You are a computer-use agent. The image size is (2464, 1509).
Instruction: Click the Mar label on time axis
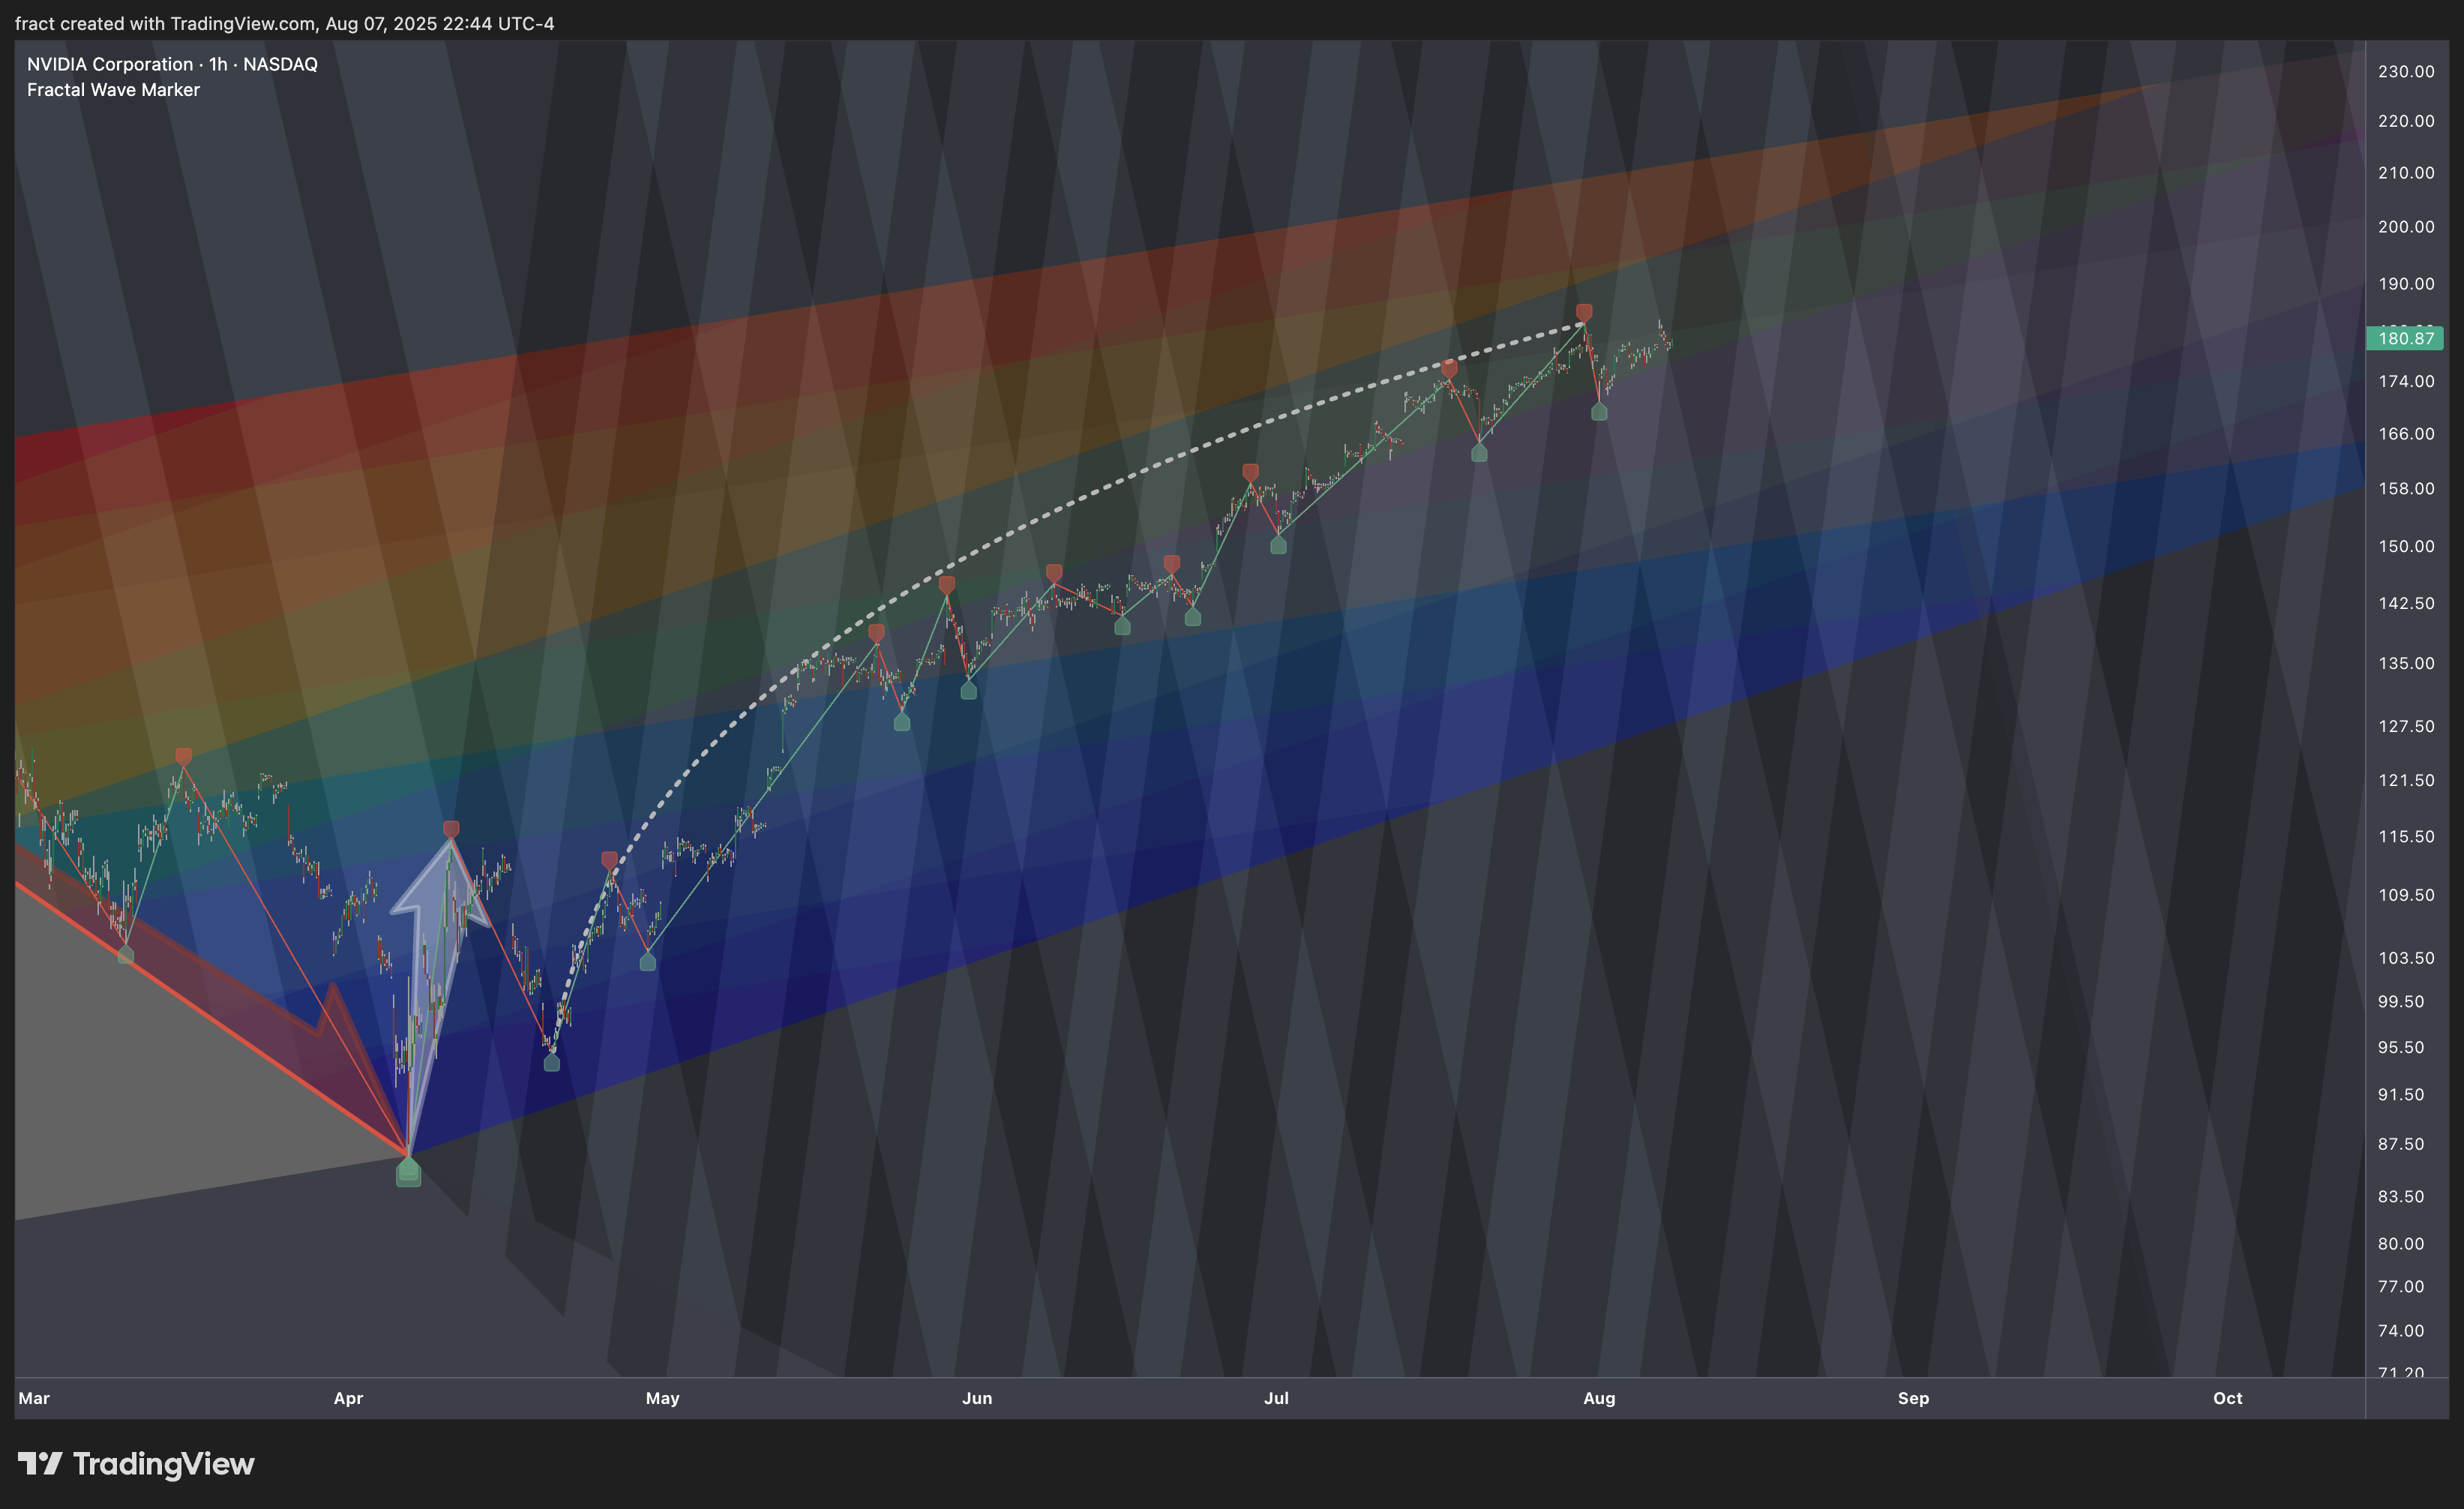coord(34,1398)
